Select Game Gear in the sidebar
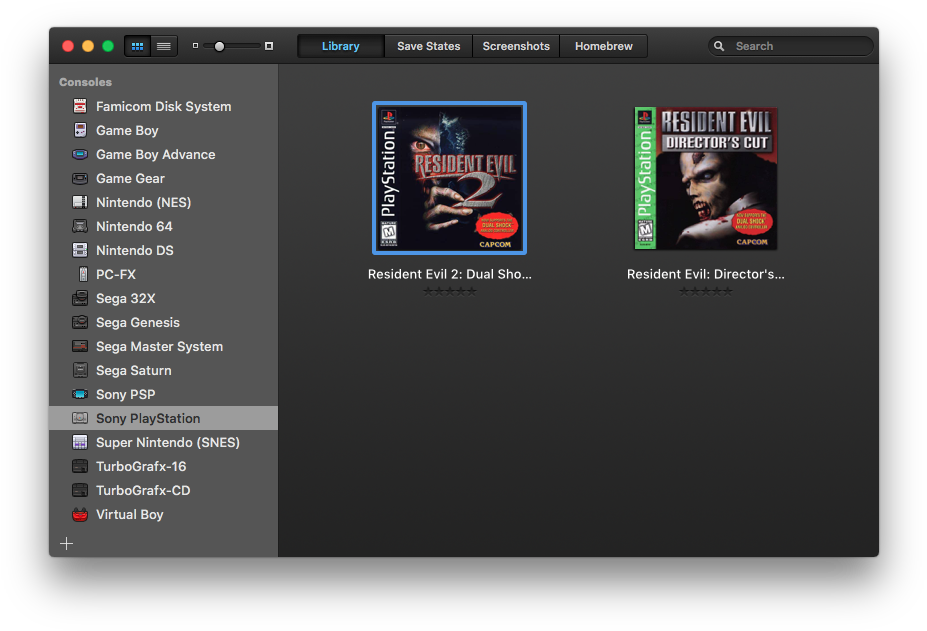Screen dimensions: 927x631 tap(163, 179)
